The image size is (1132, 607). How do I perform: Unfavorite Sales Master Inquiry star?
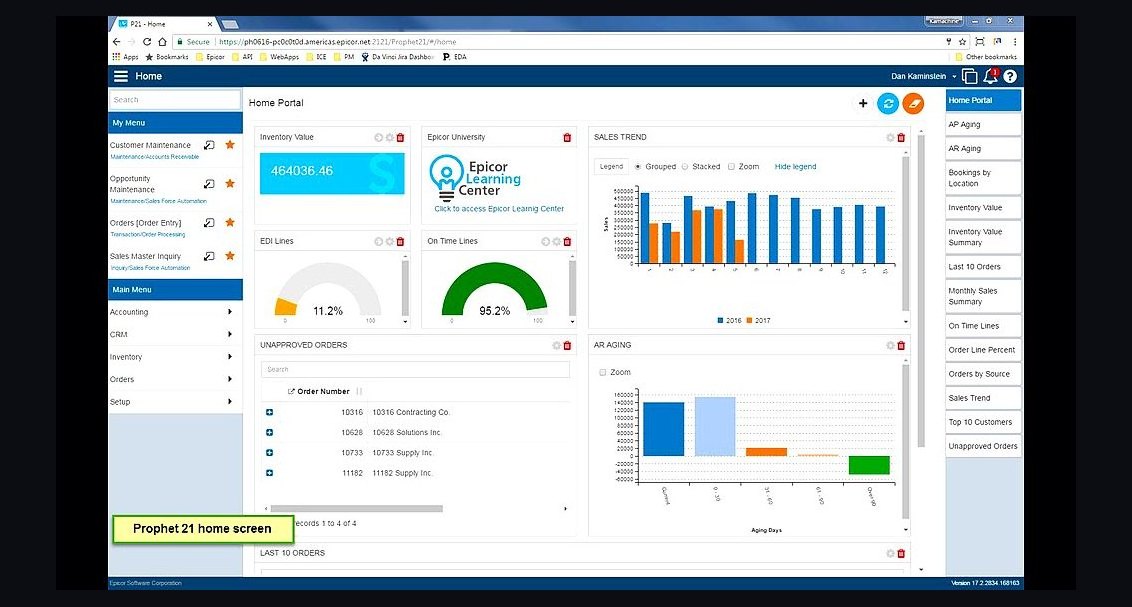click(230, 256)
